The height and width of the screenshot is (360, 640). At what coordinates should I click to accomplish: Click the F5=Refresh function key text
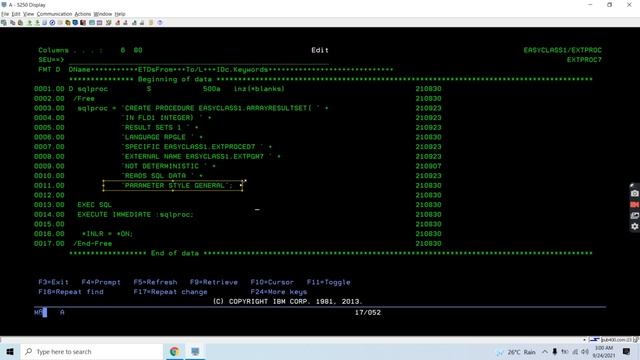click(155, 282)
